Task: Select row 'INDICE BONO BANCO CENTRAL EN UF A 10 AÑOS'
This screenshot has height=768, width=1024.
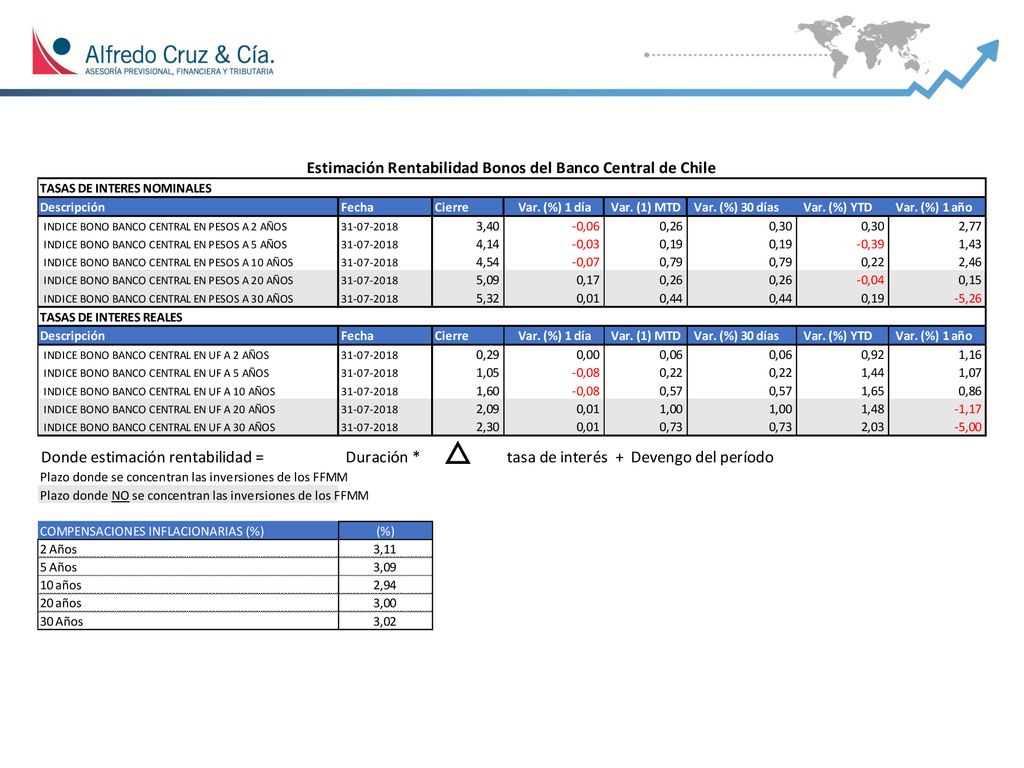Action: pyautogui.click(x=512, y=391)
